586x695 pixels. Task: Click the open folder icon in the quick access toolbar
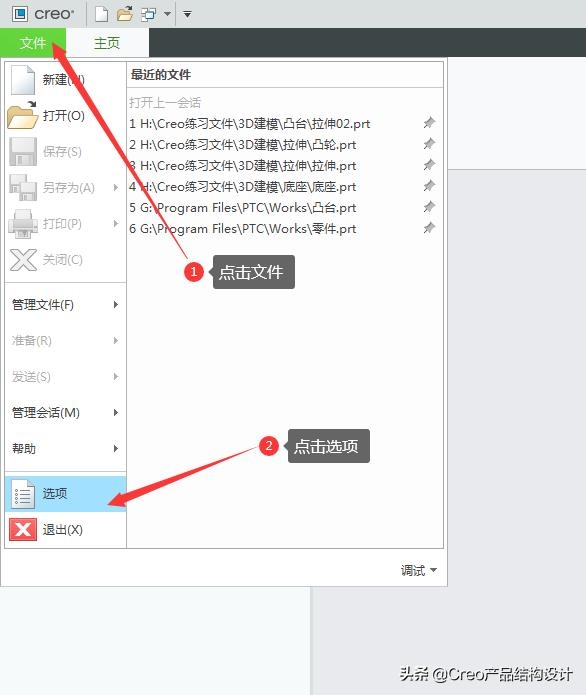125,14
